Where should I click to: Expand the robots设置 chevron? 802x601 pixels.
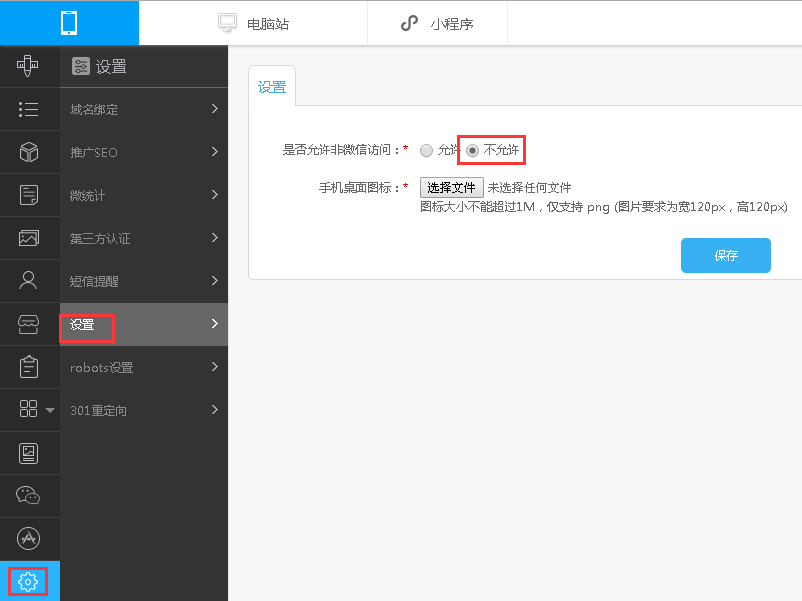(215, 366)
